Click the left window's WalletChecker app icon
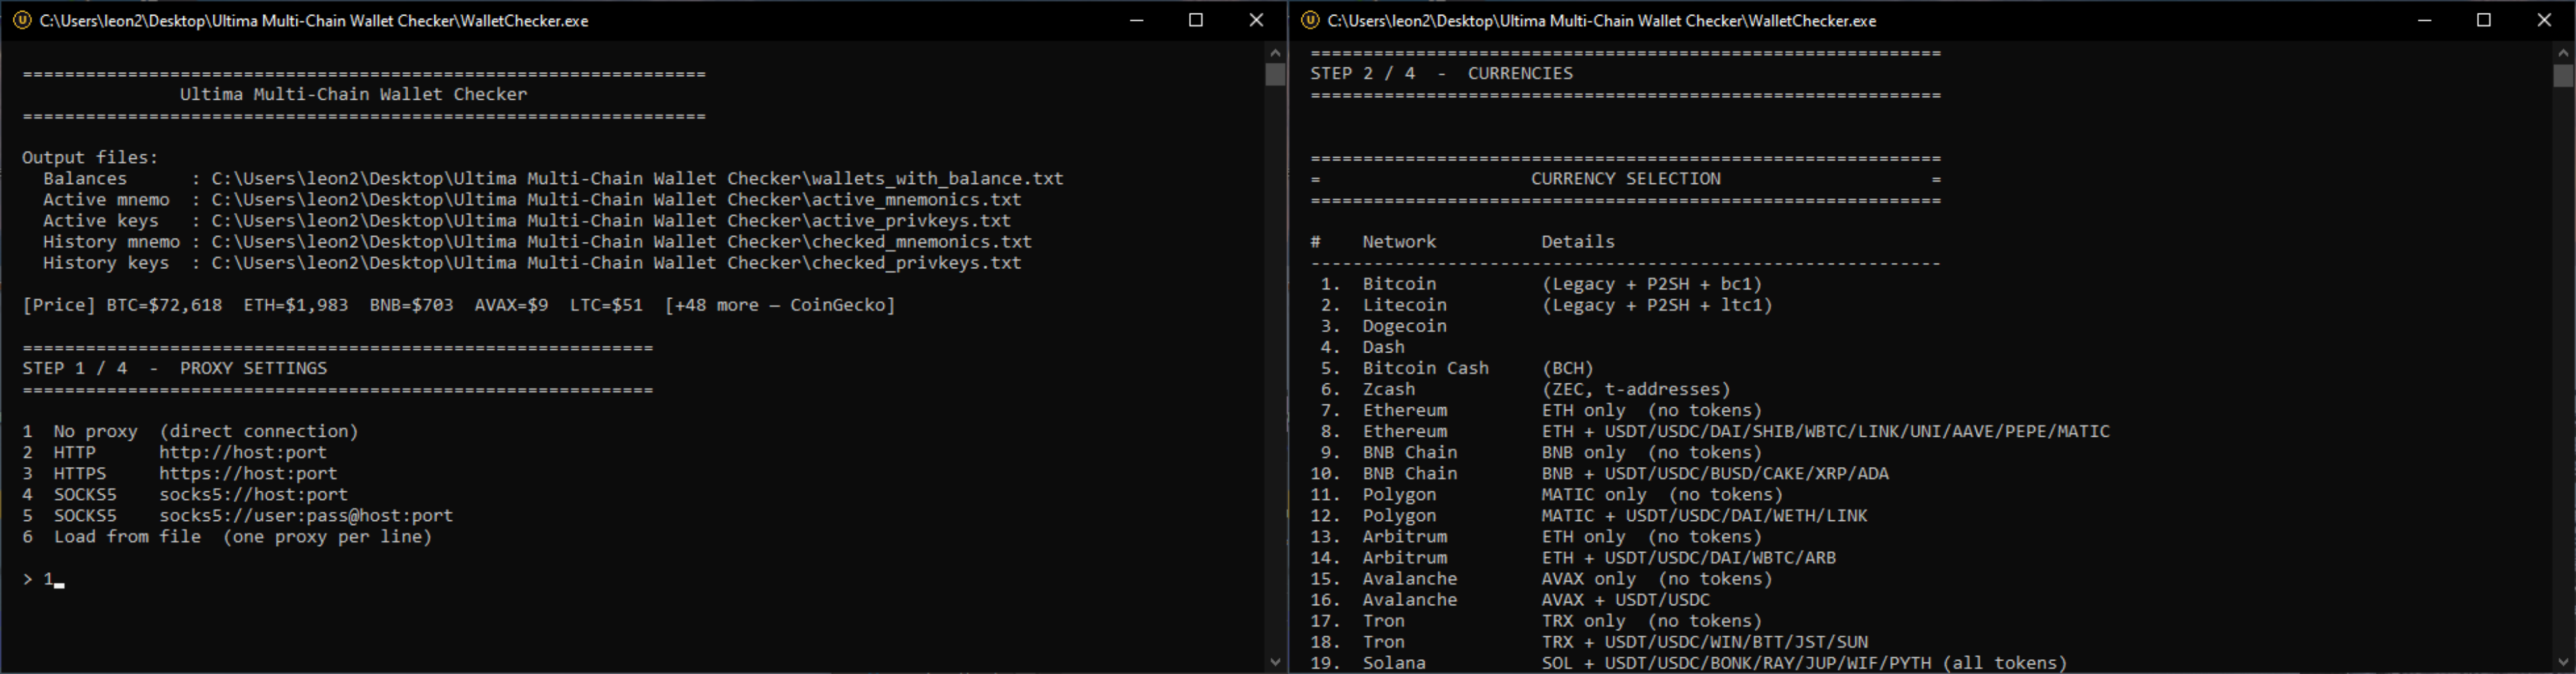This screenshot has height=674, width=2576. 21,20
